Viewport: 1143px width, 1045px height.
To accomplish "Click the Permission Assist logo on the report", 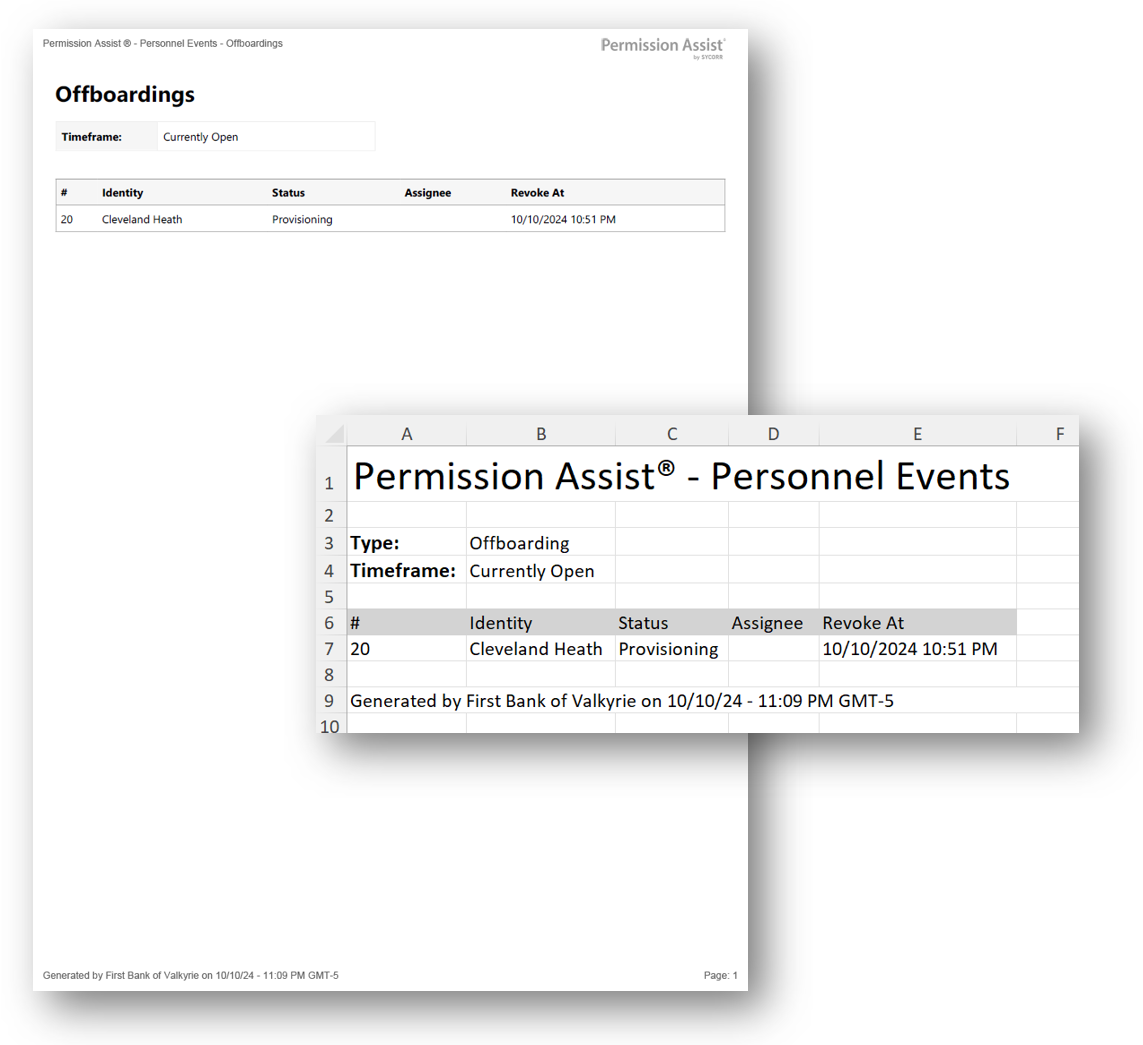I will pyautogui.click(x=662, y=47).
